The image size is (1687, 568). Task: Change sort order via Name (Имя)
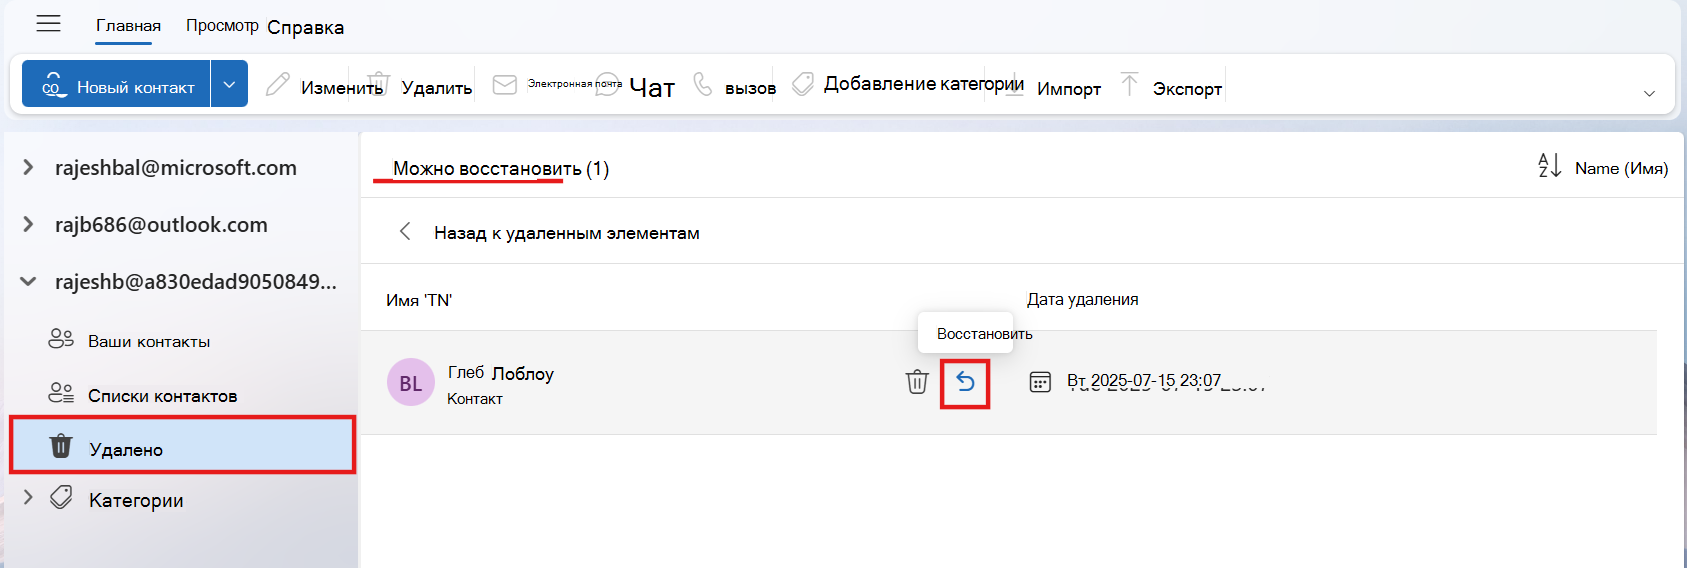[x=1603, y=167]
